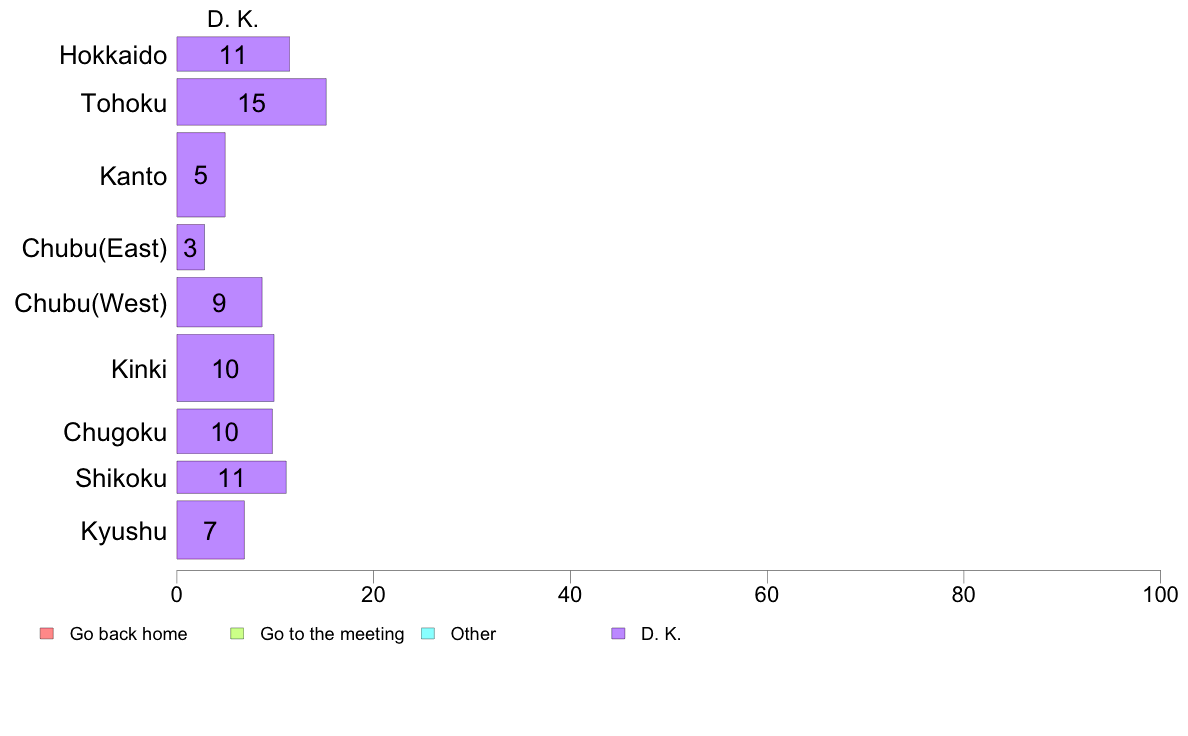Select the Shikoku bar showing 11
This screenshot has height=736, width=1188.
coord(232,478)
